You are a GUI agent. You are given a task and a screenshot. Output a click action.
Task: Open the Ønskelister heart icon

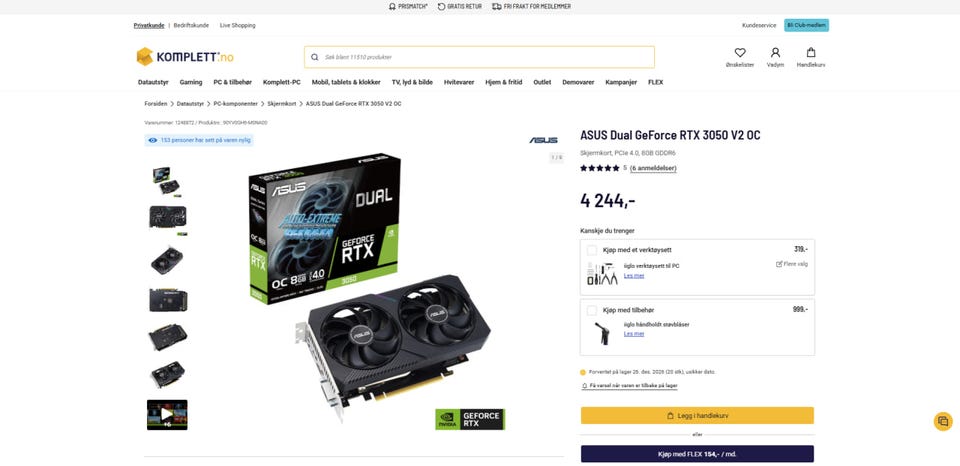740,53
